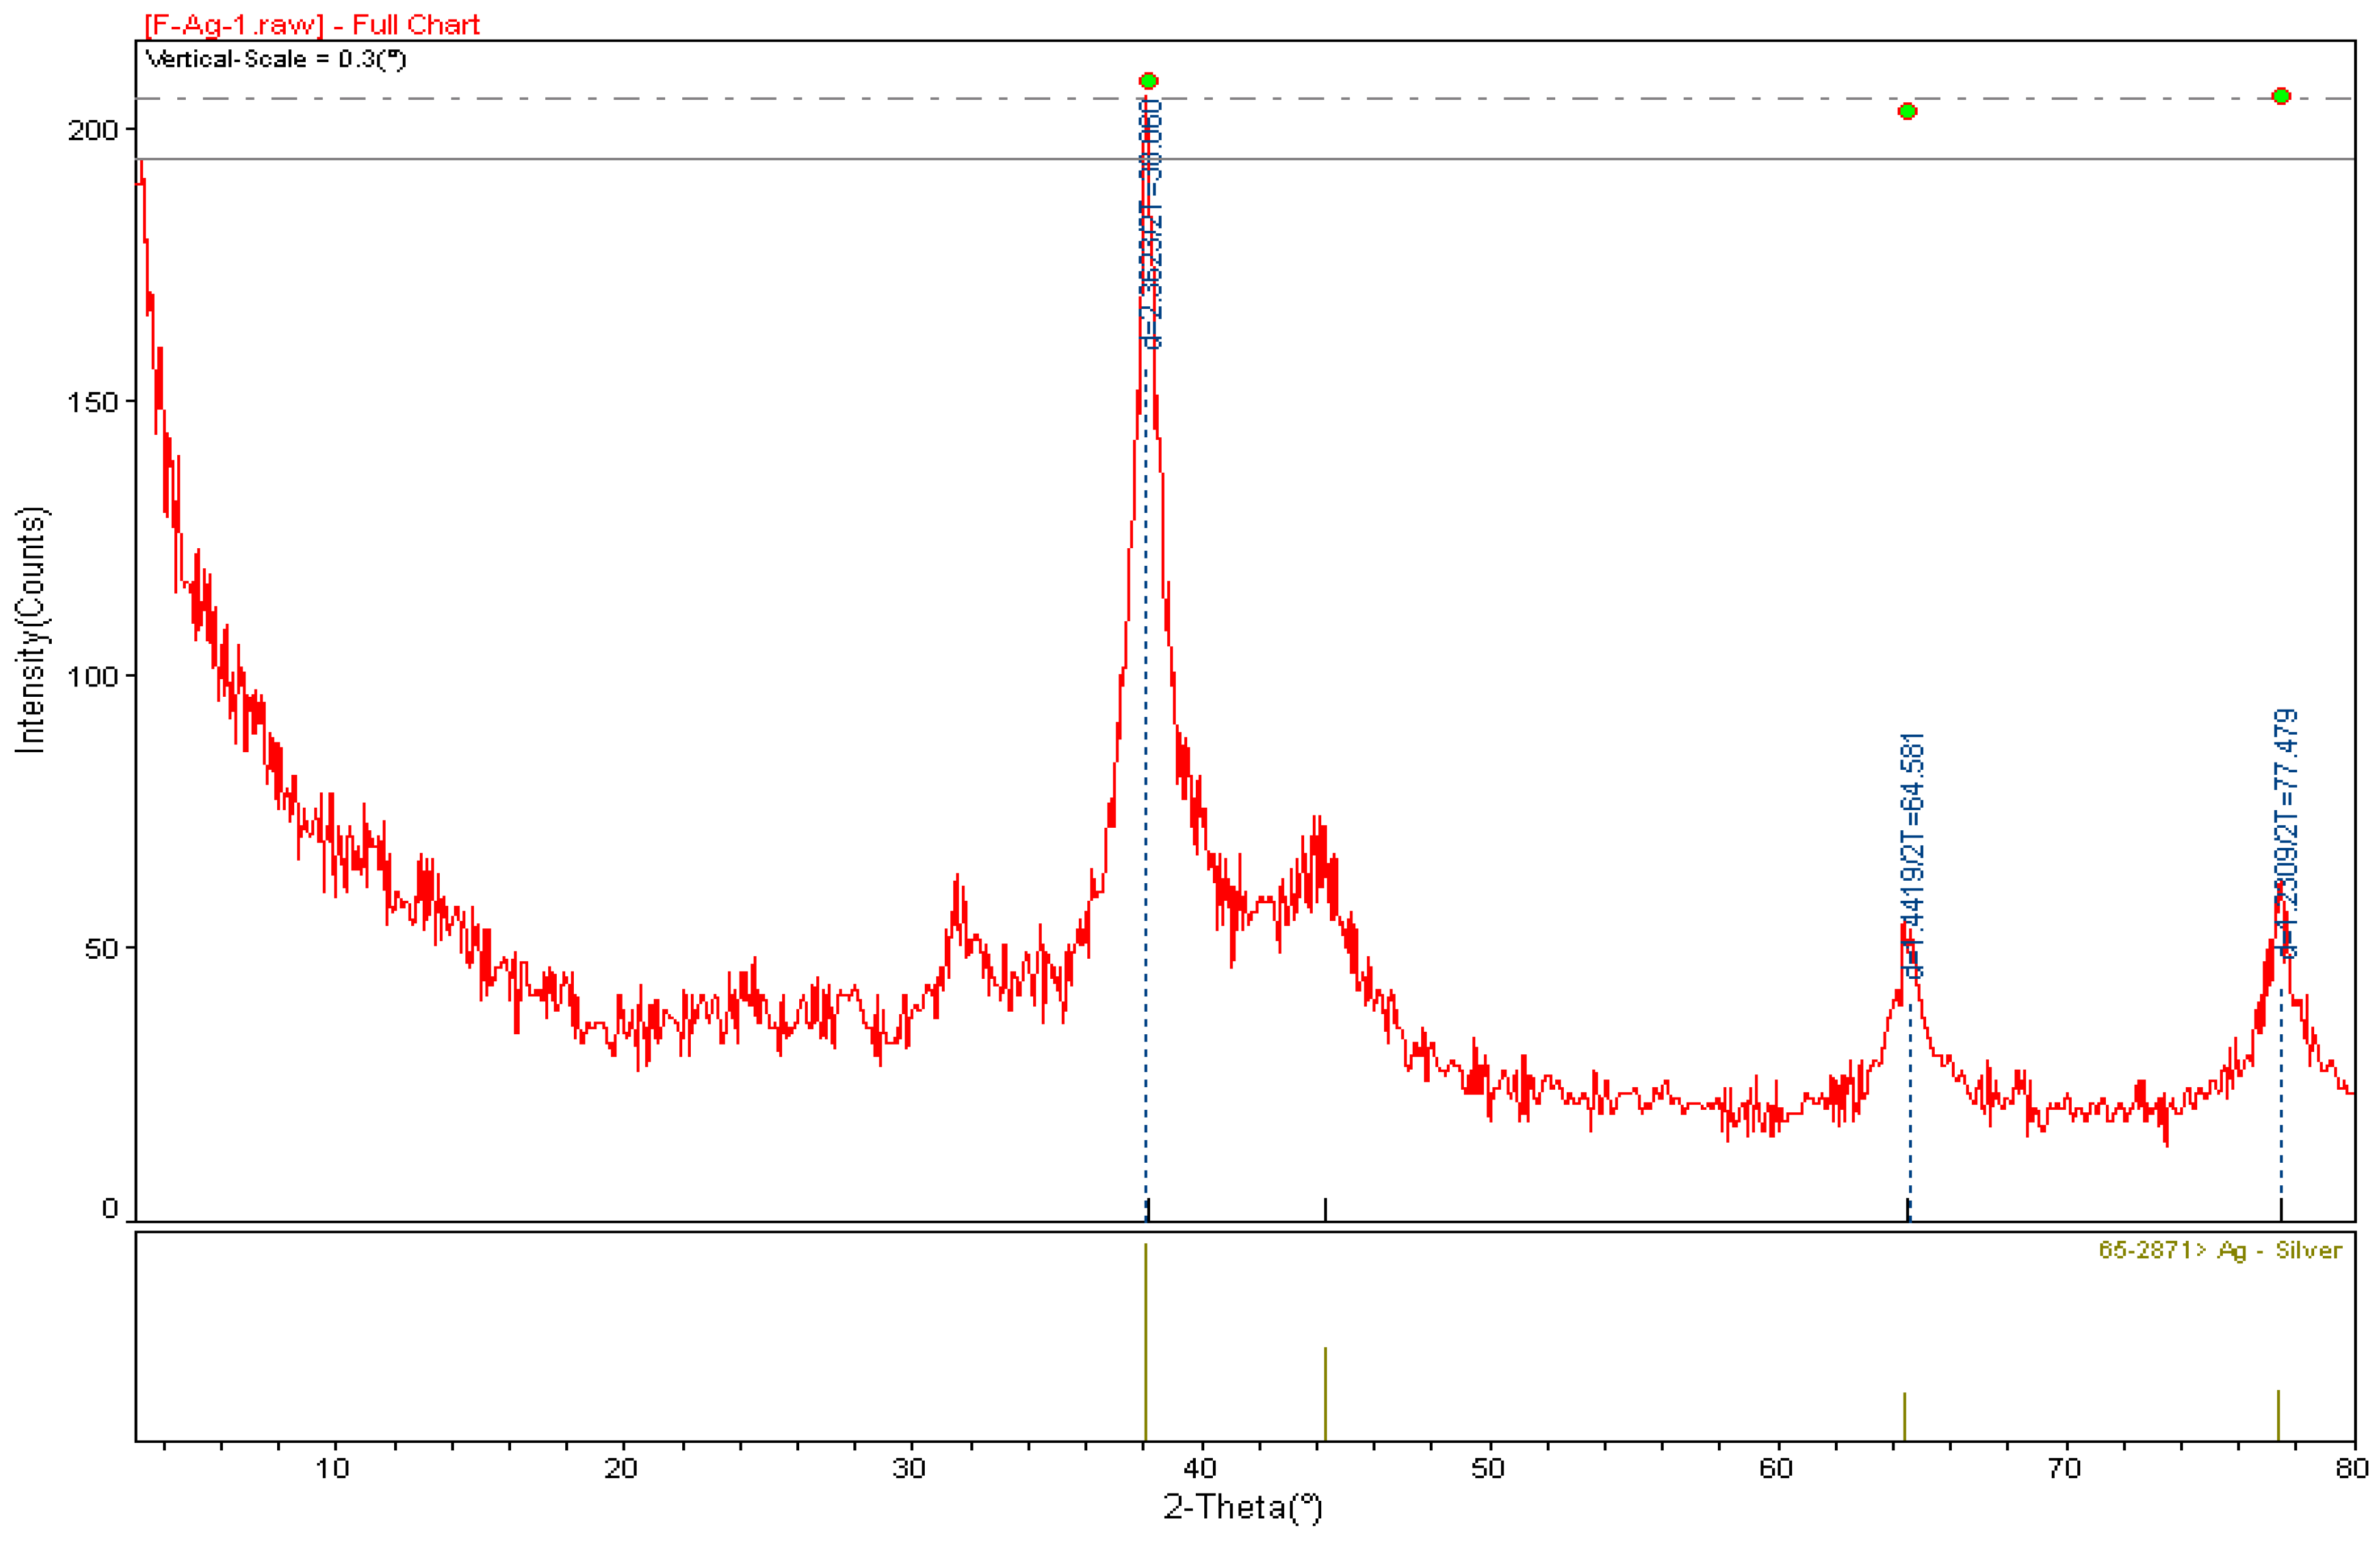
Task: Click the "80" tick label on the 2-Theta axis
Action: pyautogui.click(x=2353, y=1468)
